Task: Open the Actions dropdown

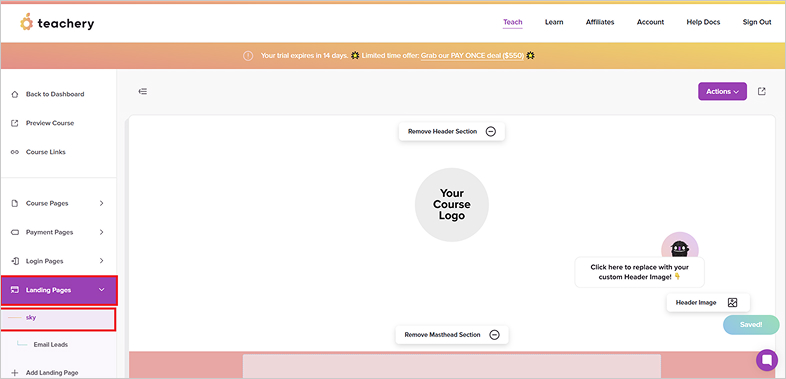Action: 722,91
